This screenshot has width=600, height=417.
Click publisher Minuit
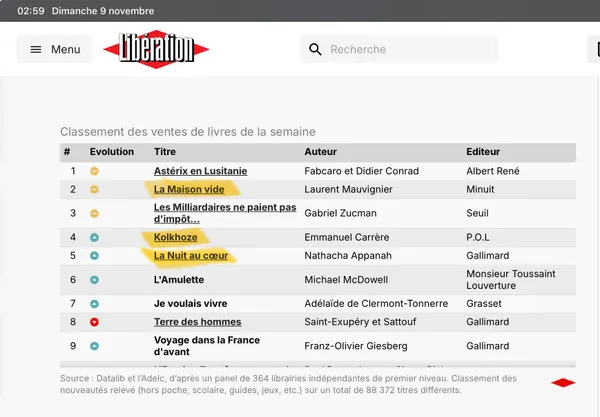tap(480, 189)
